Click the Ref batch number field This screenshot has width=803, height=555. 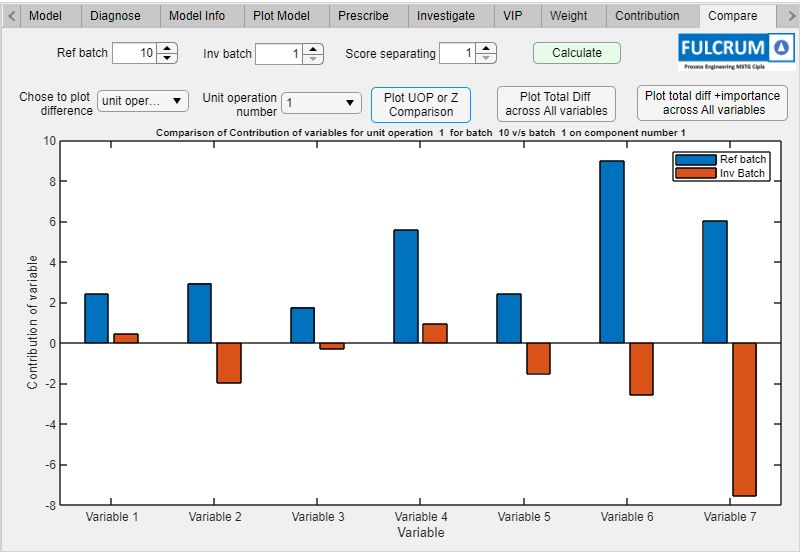pos(134,53)
